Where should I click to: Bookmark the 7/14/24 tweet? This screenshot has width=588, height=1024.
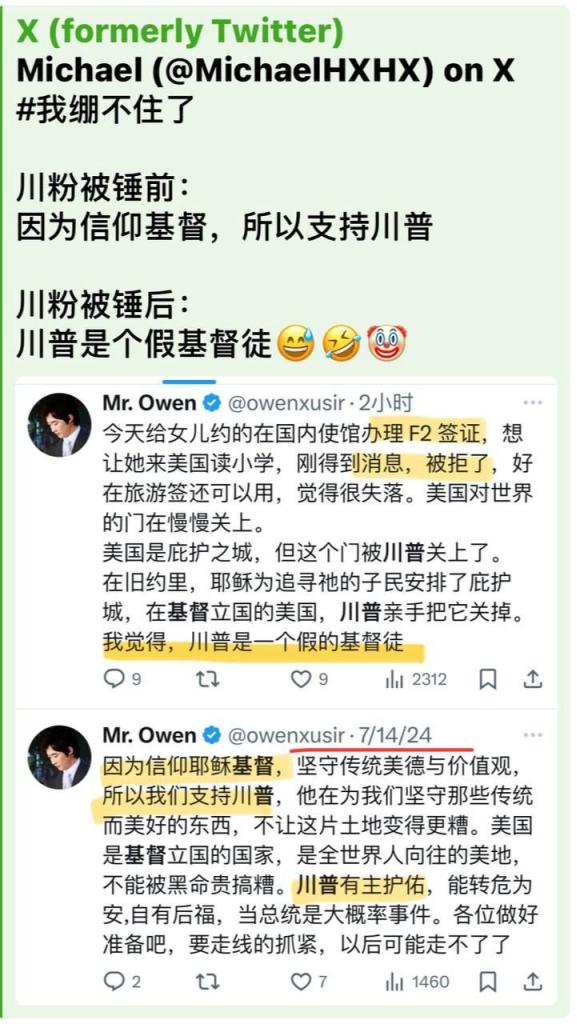point(488,982)
